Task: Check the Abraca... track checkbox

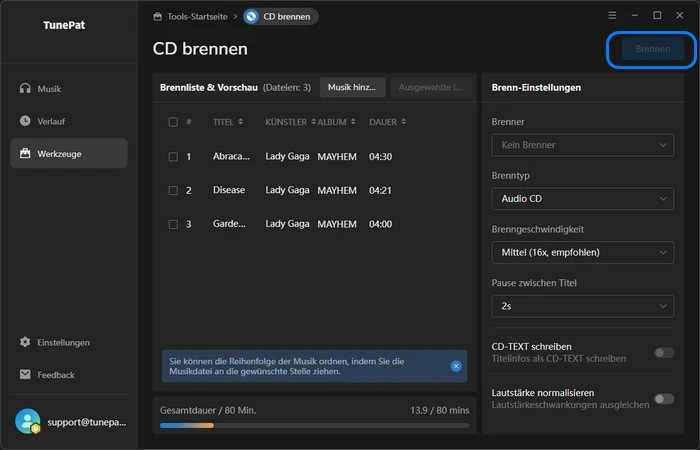Action: [173, 157]
